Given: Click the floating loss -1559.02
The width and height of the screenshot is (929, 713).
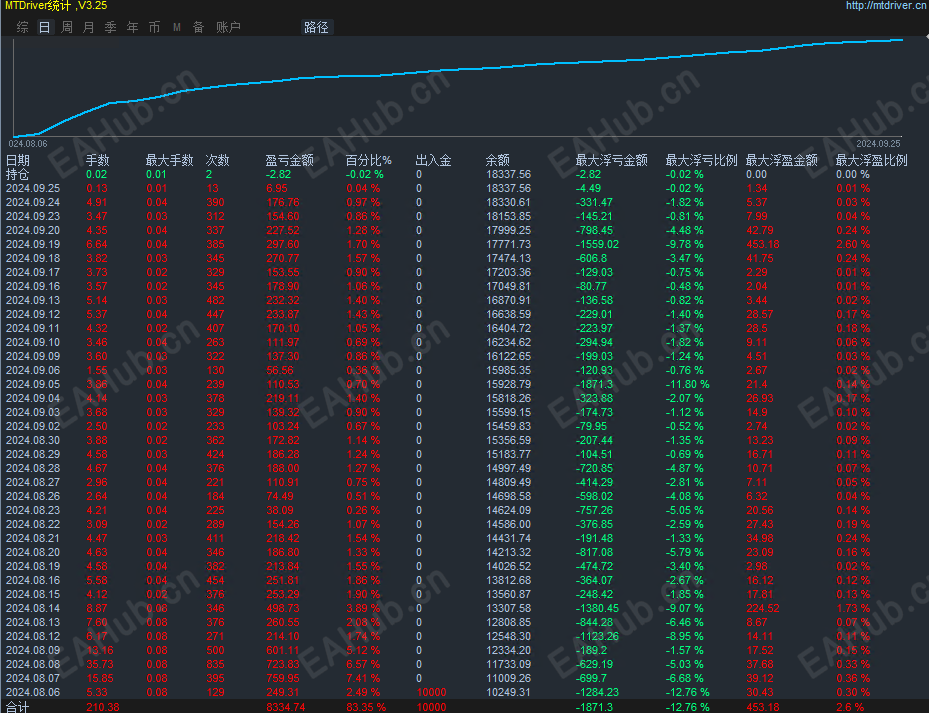Looking at the screenshot, I should pos(597,244).
